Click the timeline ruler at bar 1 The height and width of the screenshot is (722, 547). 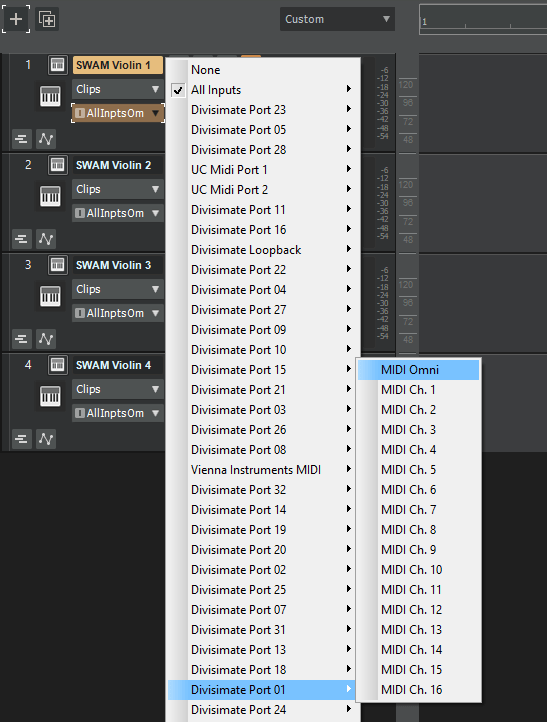425,22
